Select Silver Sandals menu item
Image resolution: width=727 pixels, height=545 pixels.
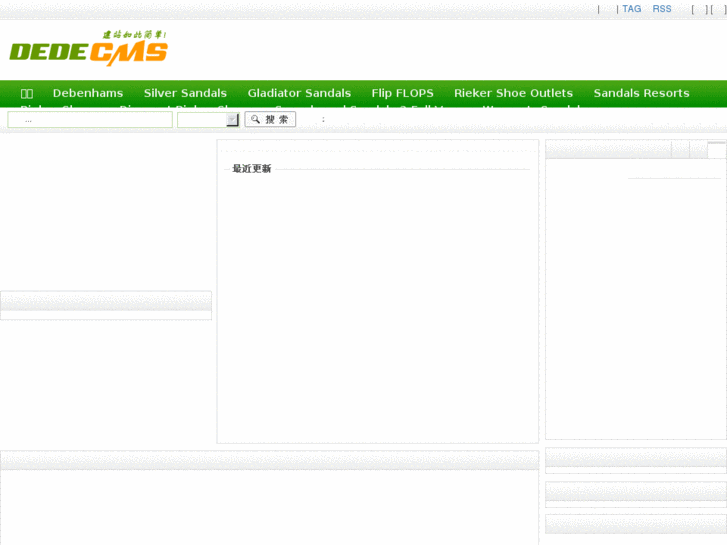click(x=185, y=93)
